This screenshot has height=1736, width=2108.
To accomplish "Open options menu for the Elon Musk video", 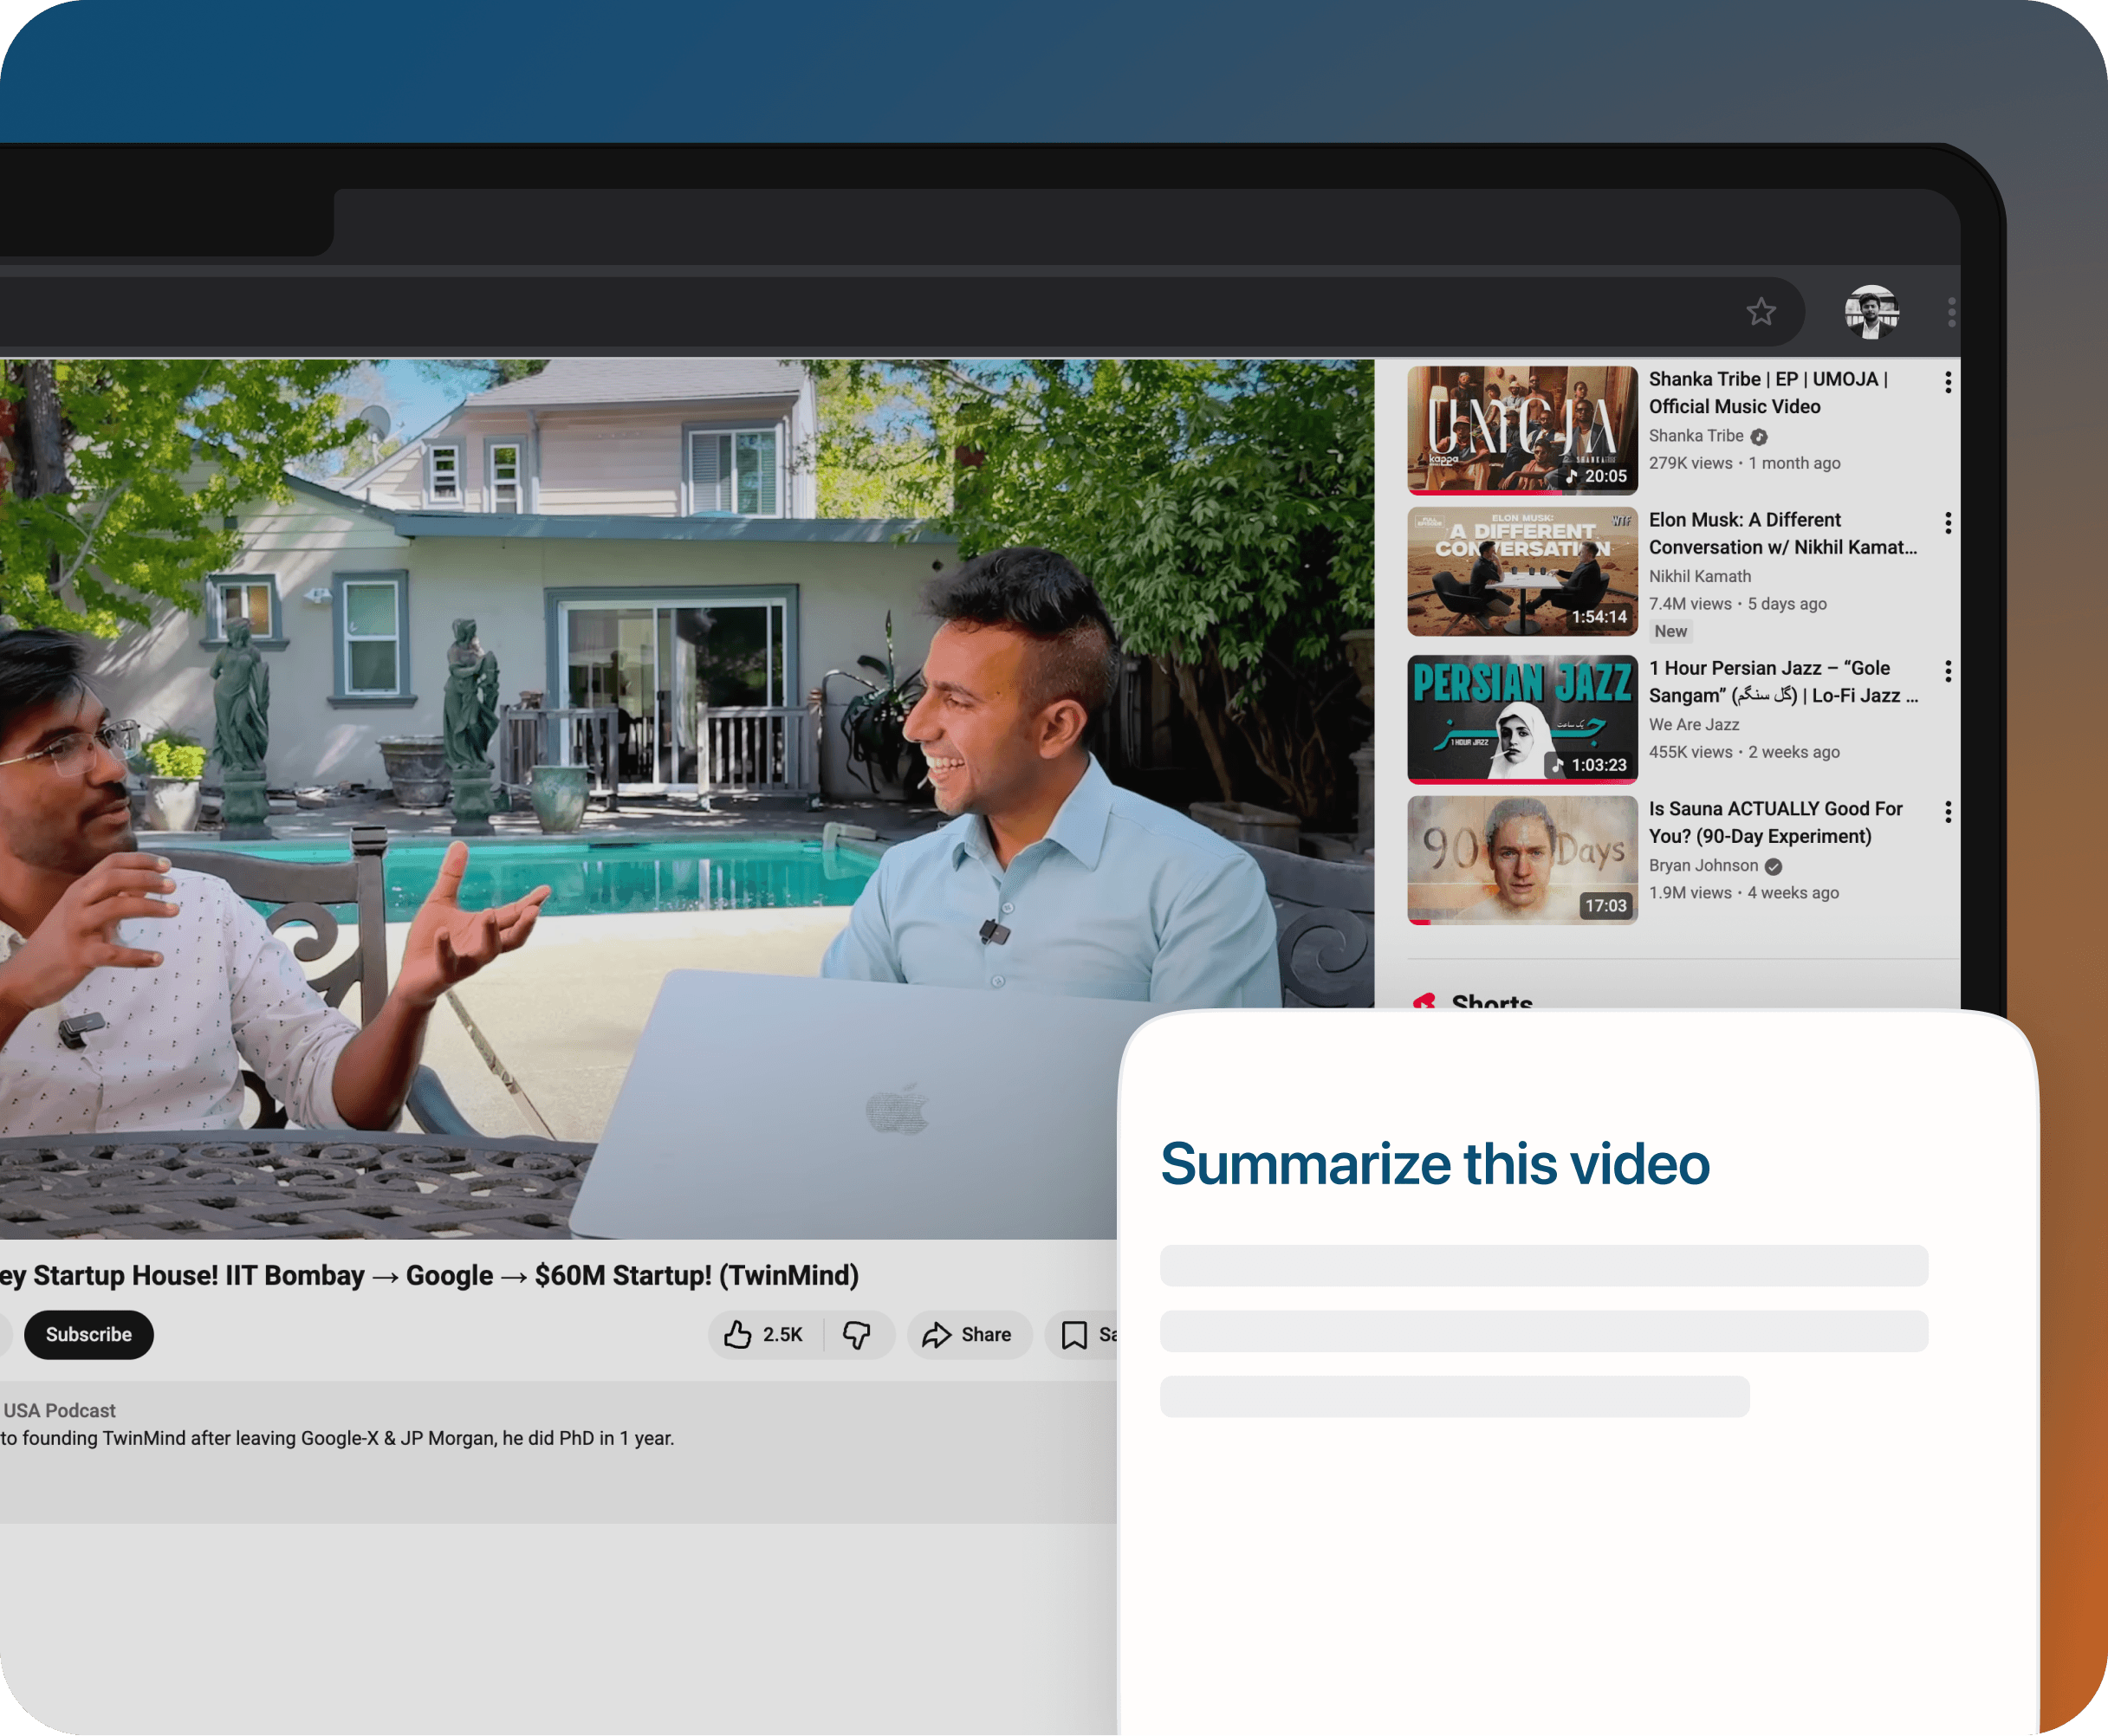I will pyautogui.click(x=1947, y=523).
